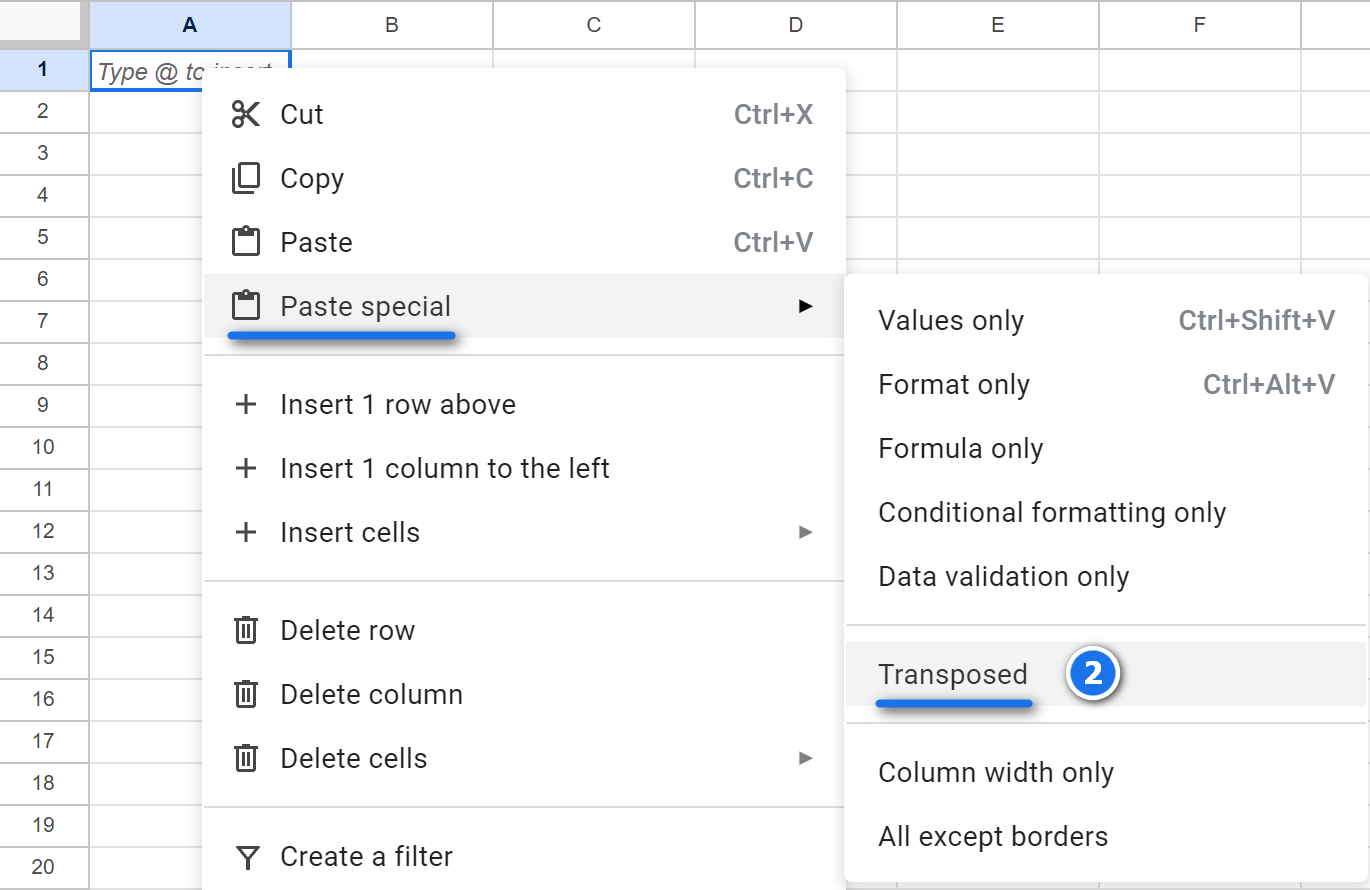This screenshot has height=890, width=1370.
Task: Choose Paste from the context menu
Action: click(x=524, y=242)
